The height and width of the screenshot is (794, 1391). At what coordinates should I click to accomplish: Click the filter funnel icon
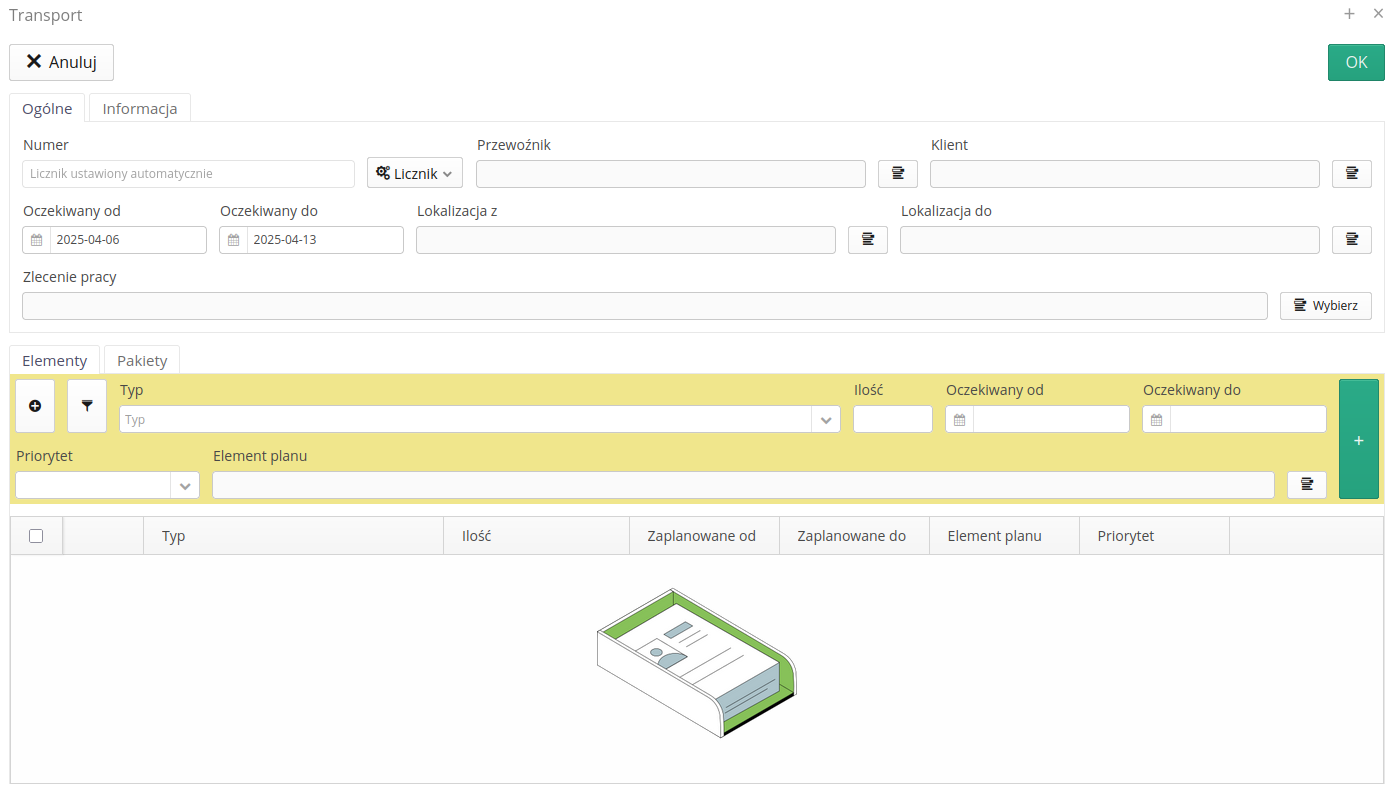click(x=87, y=406)
